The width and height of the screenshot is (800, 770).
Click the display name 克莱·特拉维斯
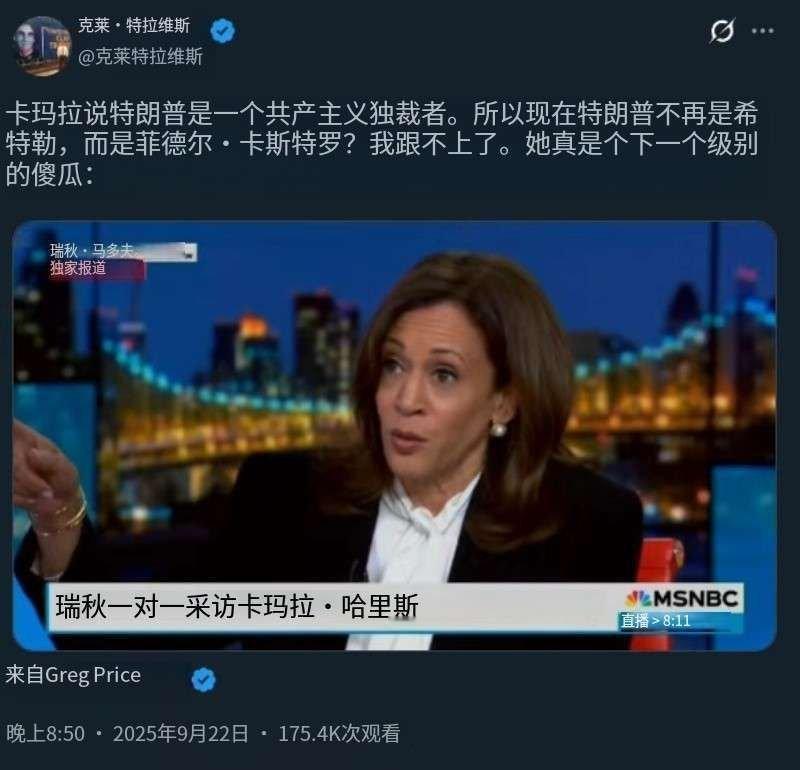[134, 25]
